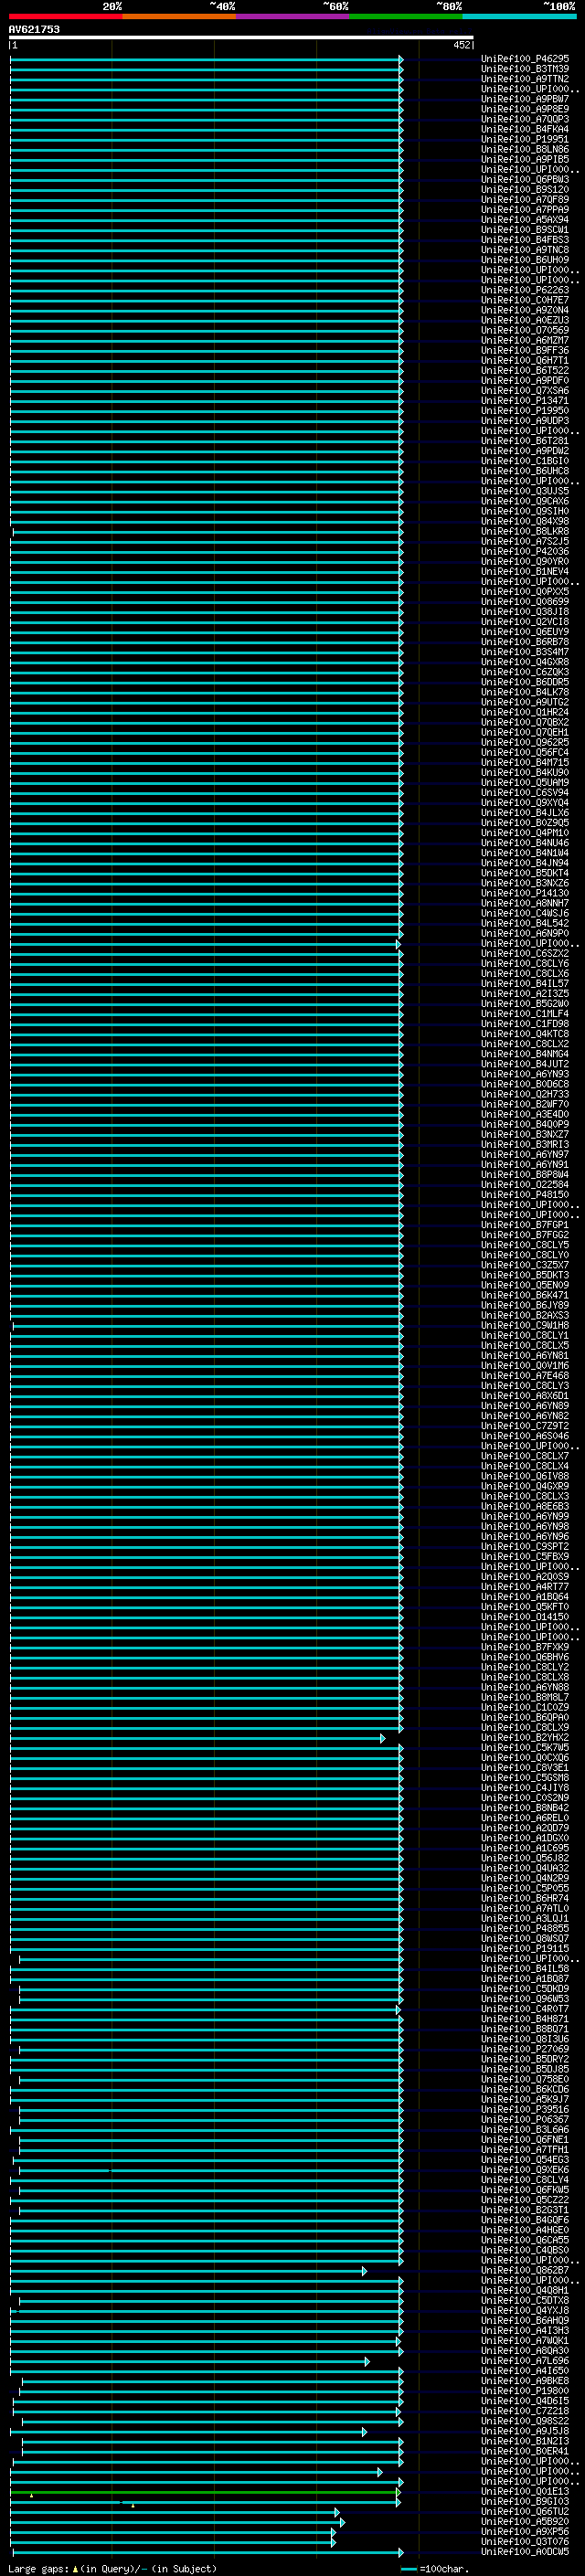Click sequence ID UniRef100_P19115
Screen dimensions: 585x2576
click(525, 1948)
